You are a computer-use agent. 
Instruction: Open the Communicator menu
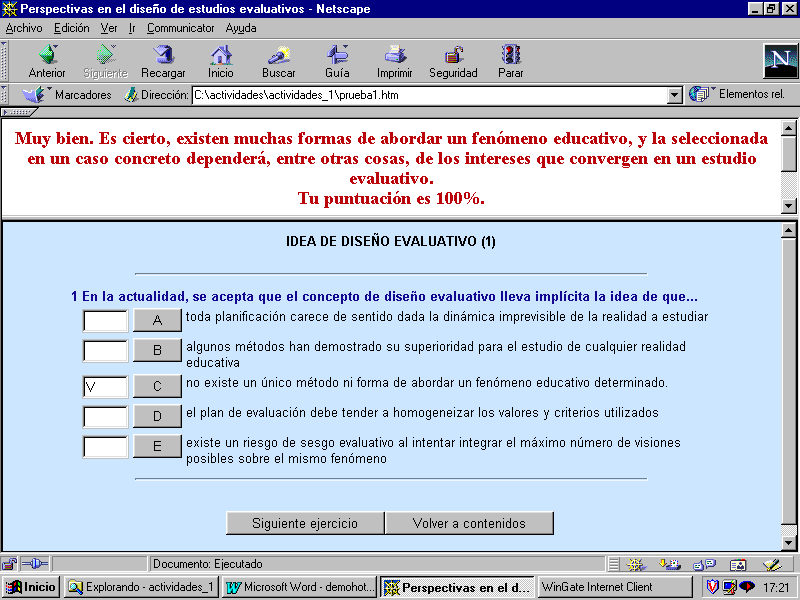(180, 28)
